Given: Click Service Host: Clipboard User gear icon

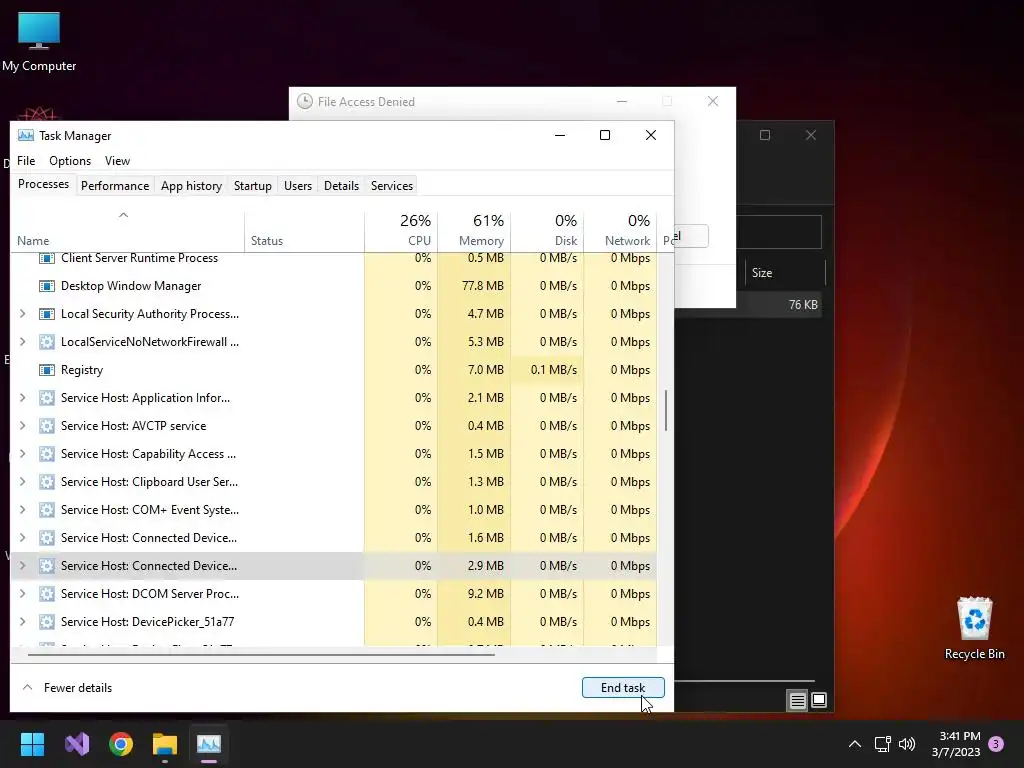Looking at the screenshot, I should click(x=46, y=482).
